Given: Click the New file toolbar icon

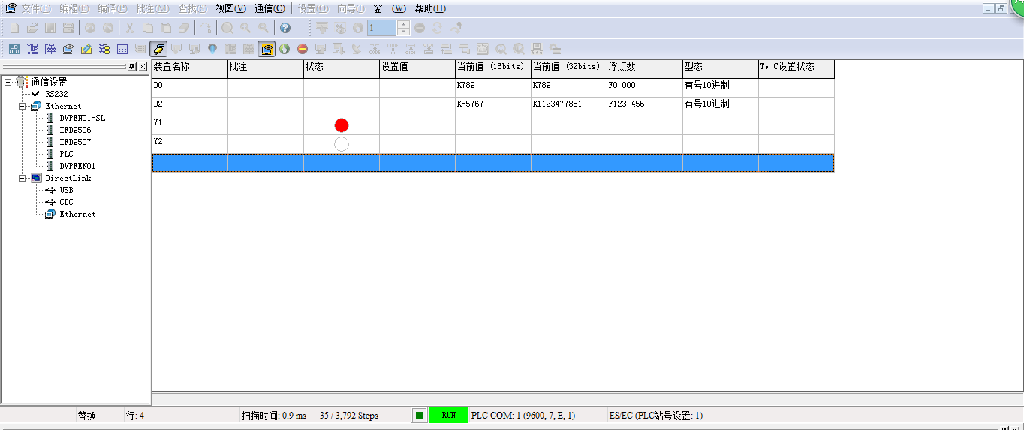Looking at the screenshot, I should (x=14, y=28).
